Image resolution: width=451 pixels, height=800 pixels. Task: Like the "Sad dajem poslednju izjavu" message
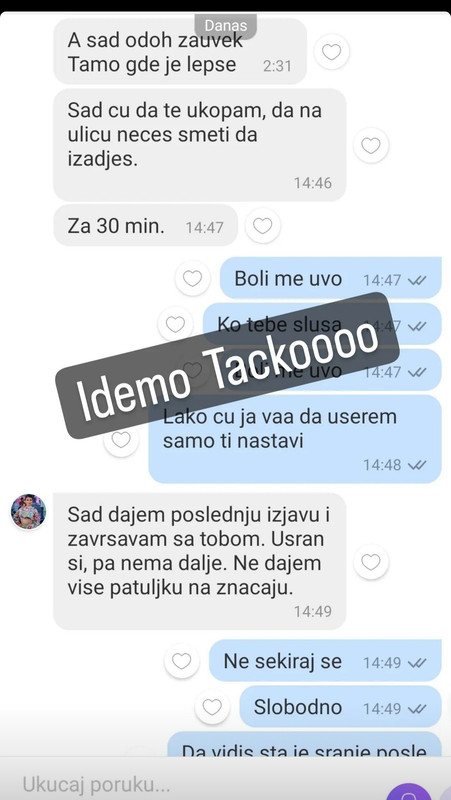pyautogui.click(x=371, y=562)
